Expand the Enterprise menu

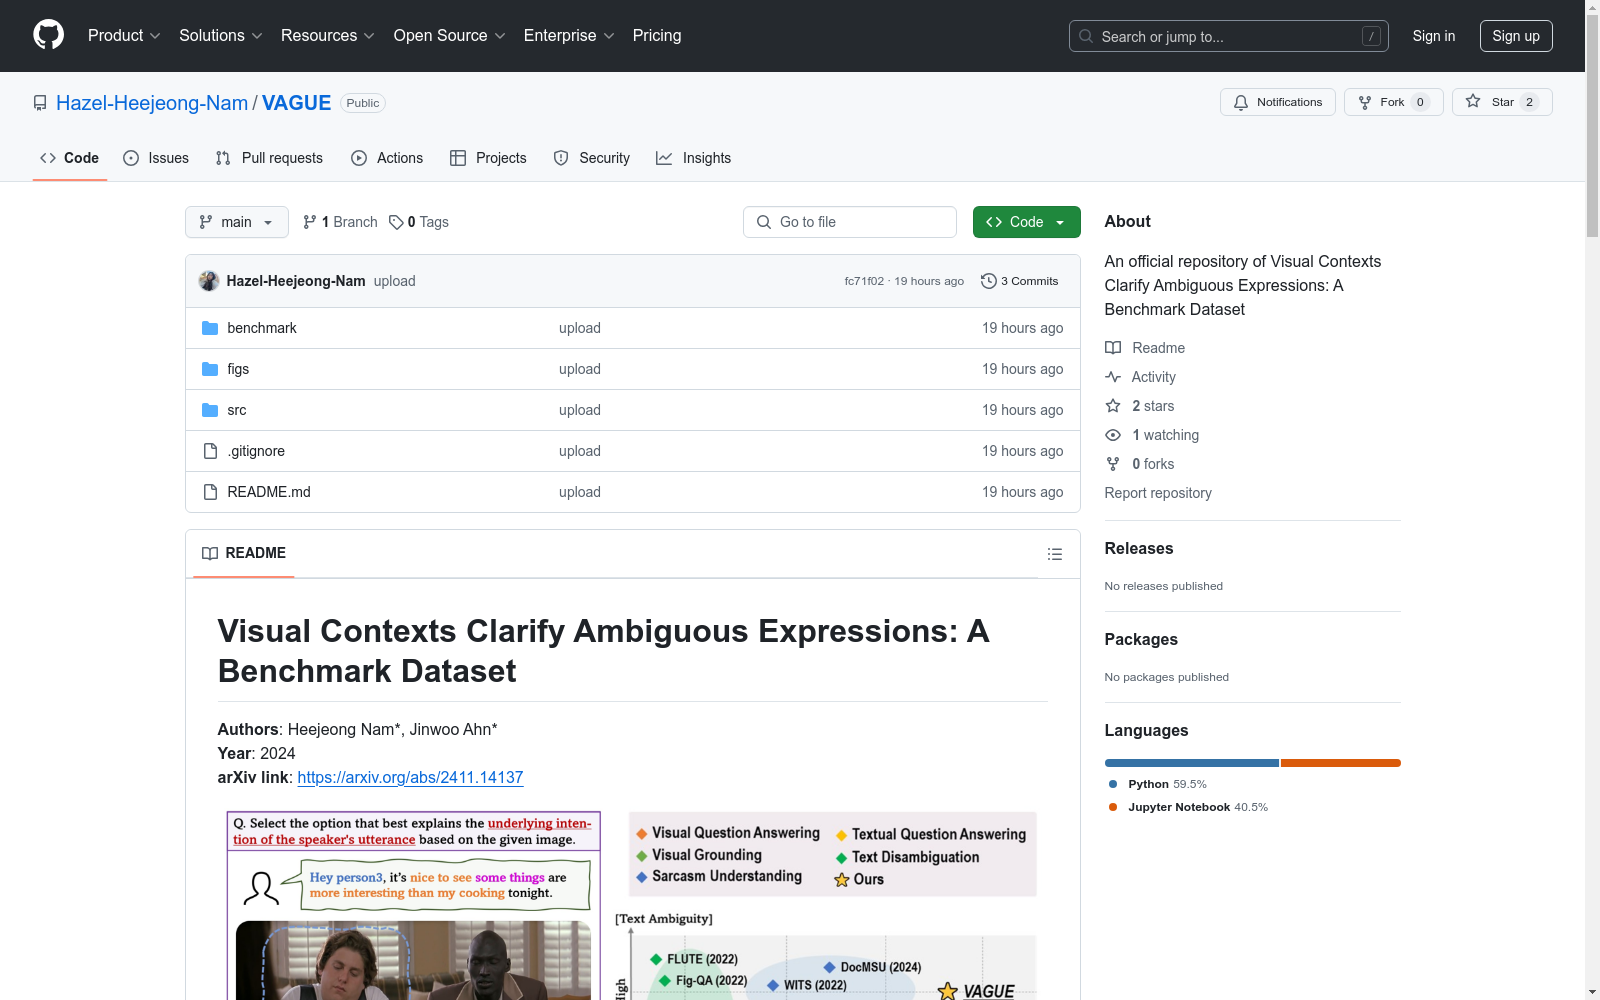[x=569, y=35]
